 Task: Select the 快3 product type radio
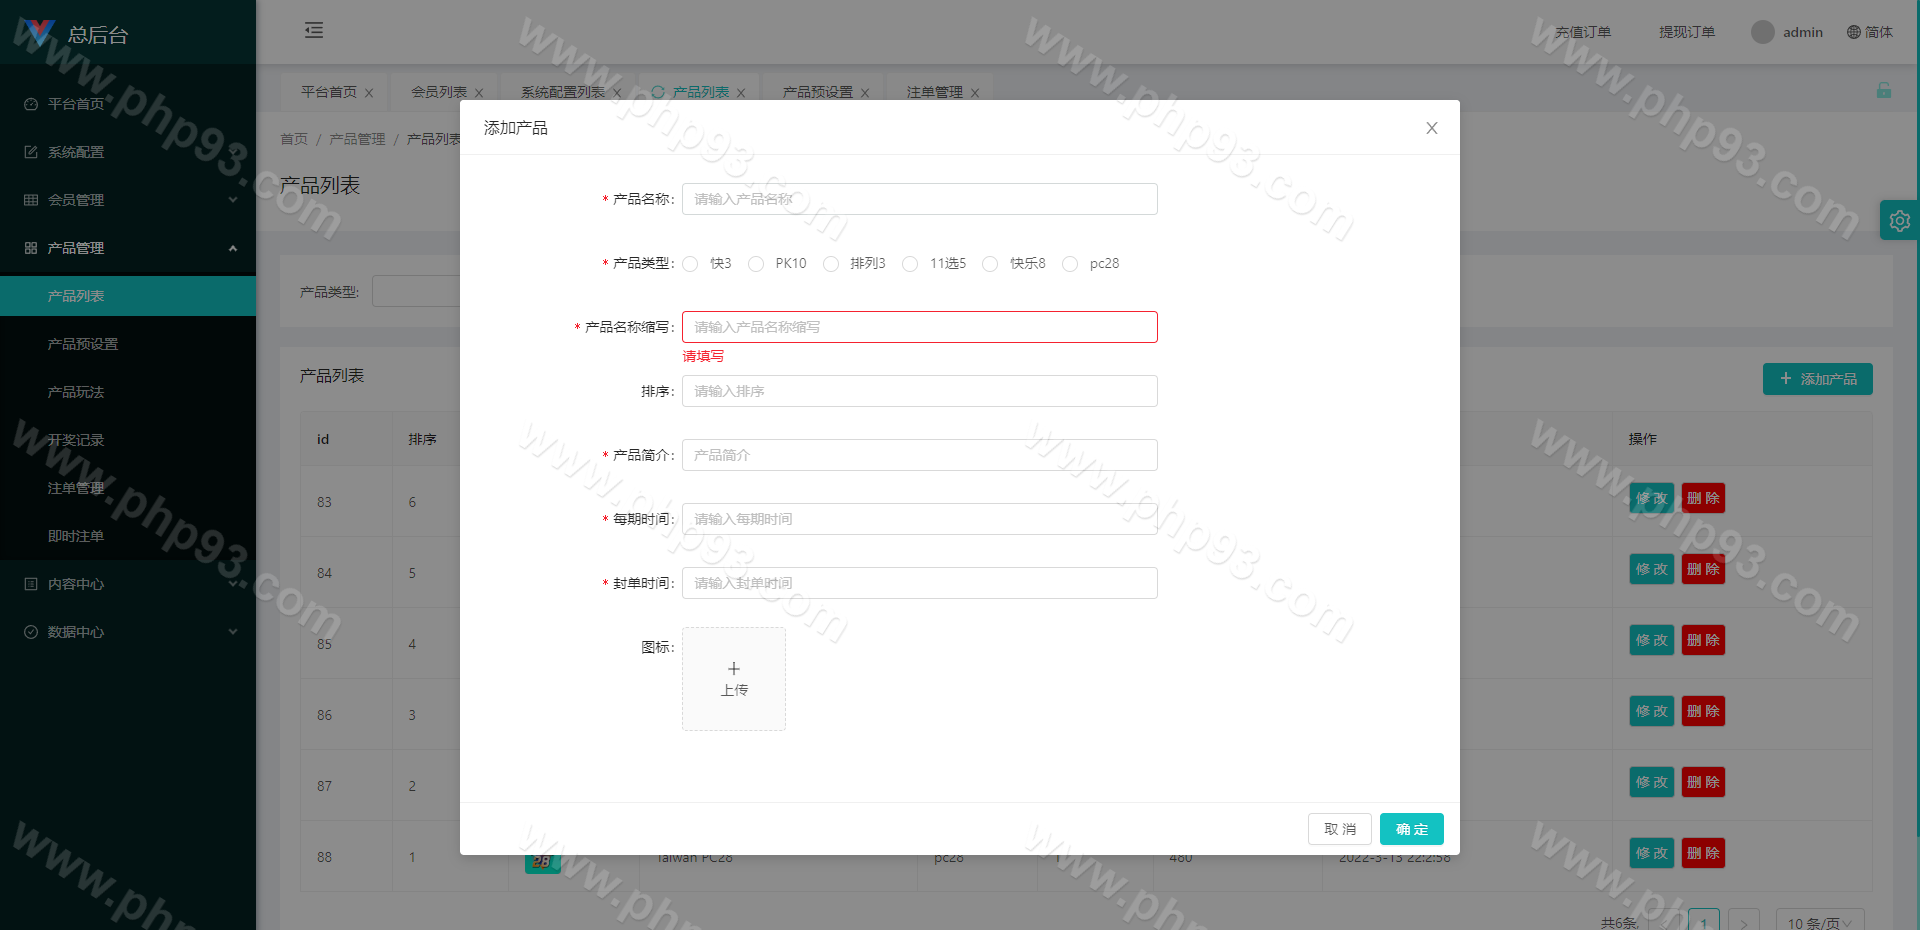(x=691, y=264)
